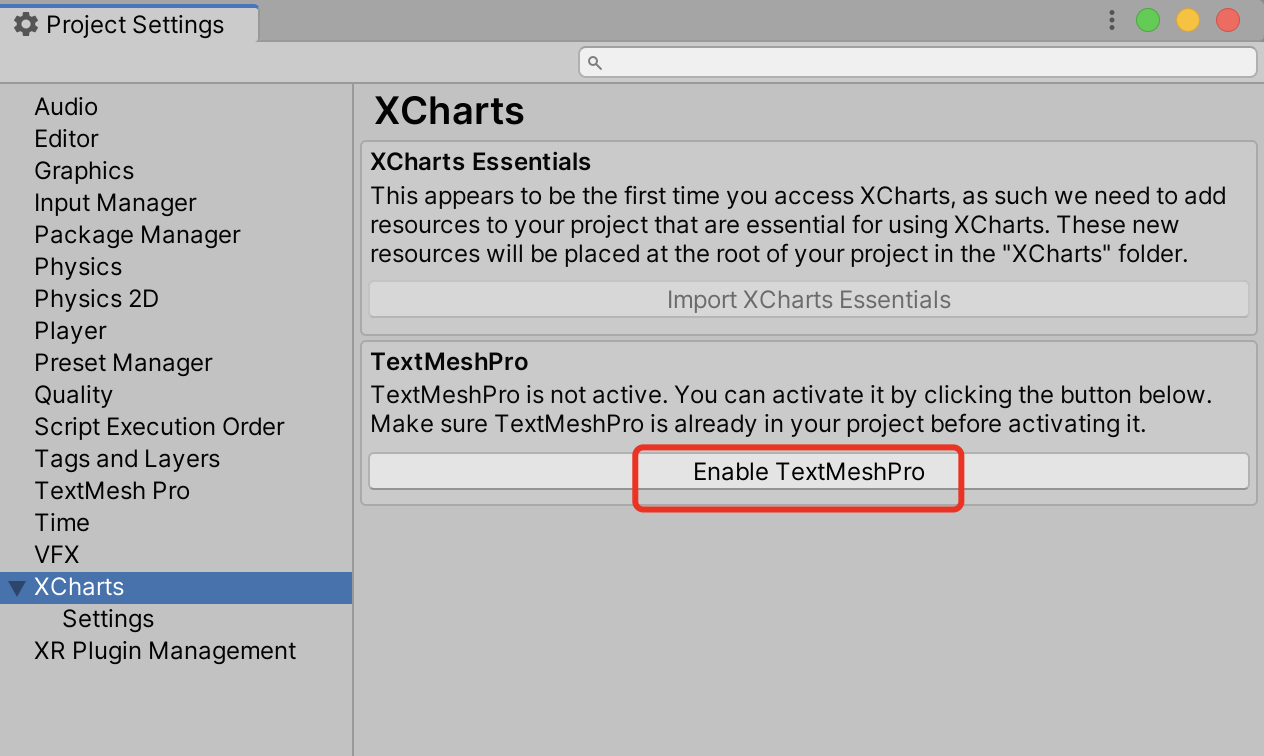Open Tags and Layers settings
Screen dimensions: 1264x756
coord(127,459)
